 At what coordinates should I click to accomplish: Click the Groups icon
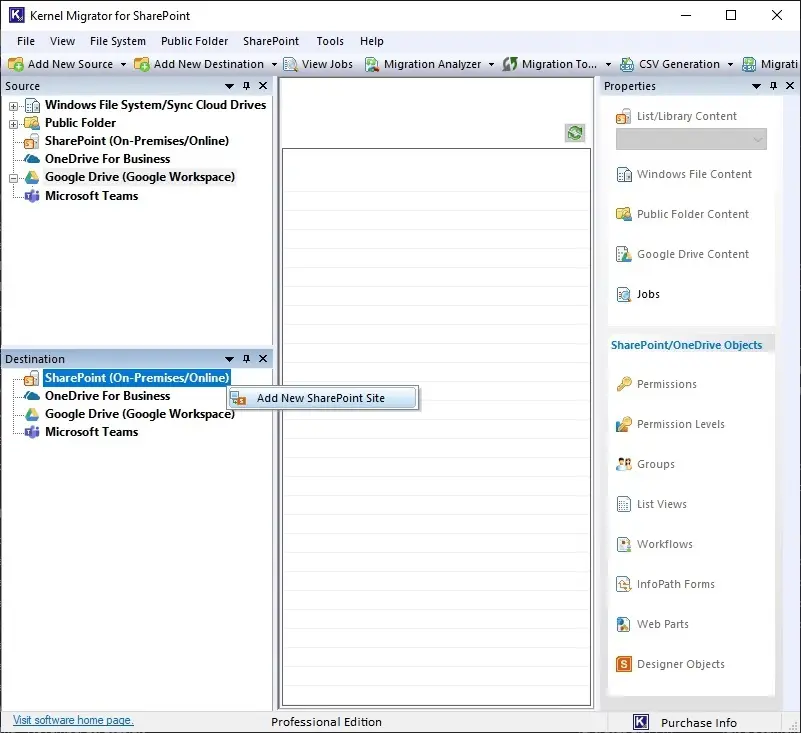624,464
